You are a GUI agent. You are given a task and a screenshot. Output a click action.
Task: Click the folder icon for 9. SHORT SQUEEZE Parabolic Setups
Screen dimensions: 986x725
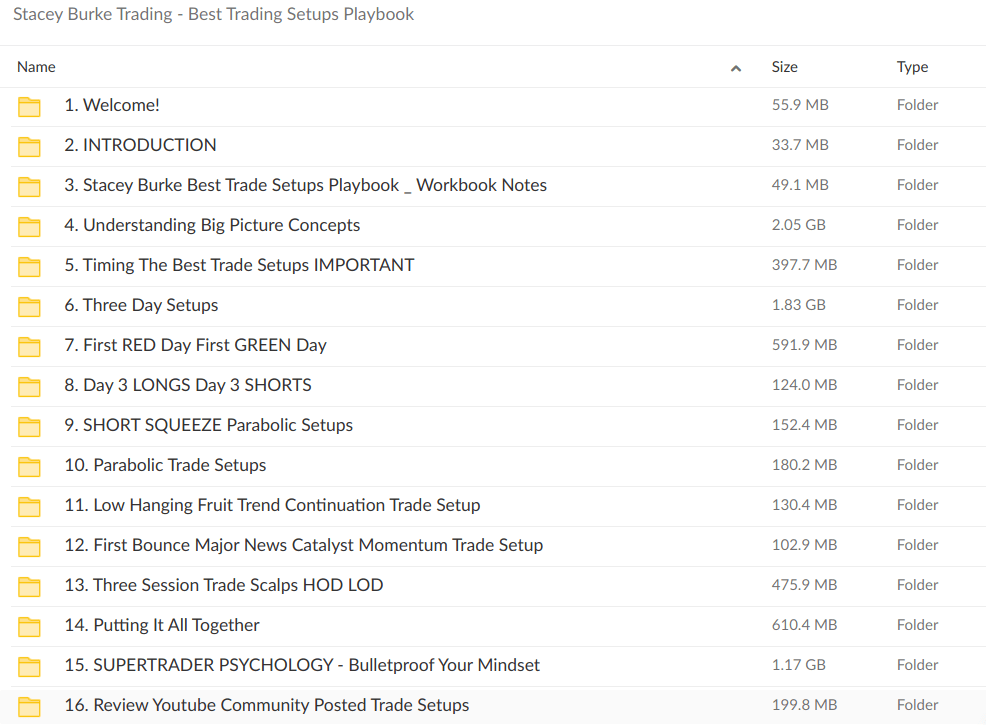point(29,426)
